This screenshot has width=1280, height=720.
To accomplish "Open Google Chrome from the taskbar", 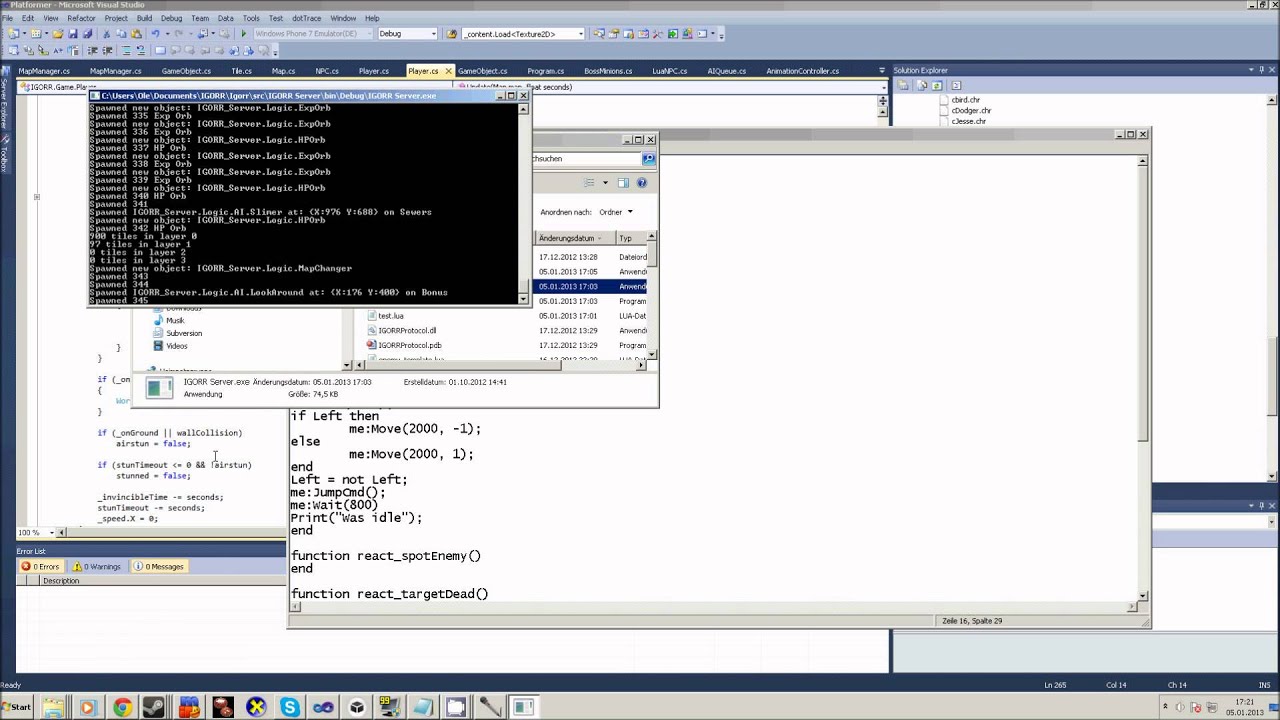I will pyautogui.click(x=121, y=708).
